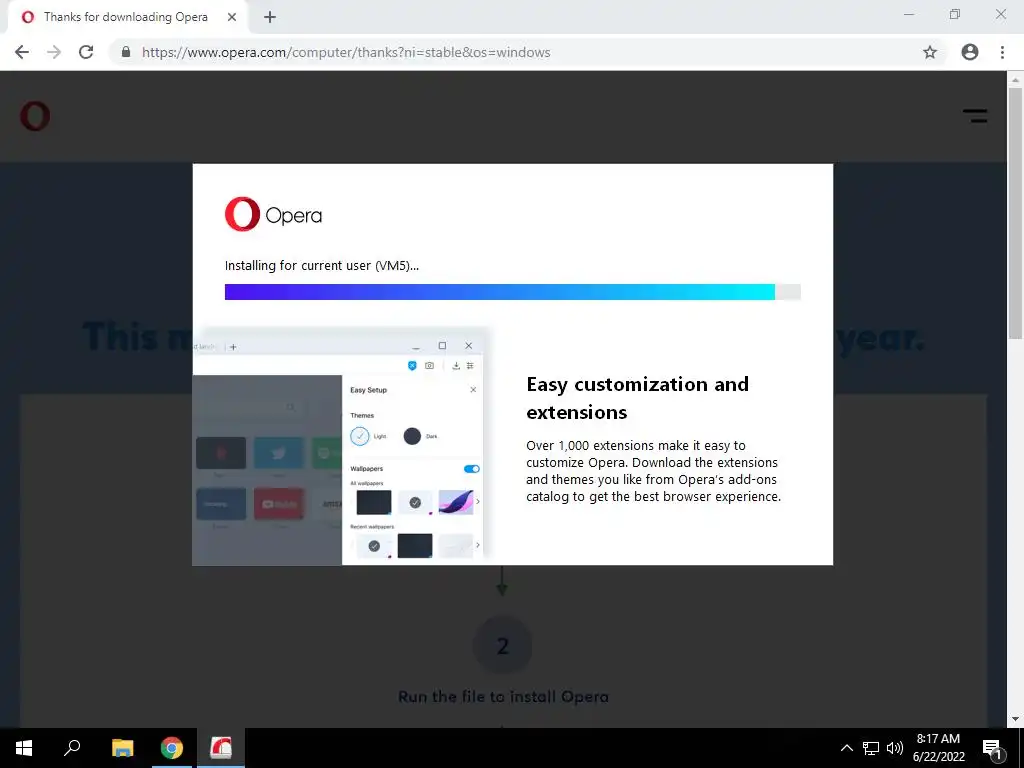The image size is (1024, 768).
Task: Go back with the browser back arrow
Action: pyautogui.click(x=22, y=52)
